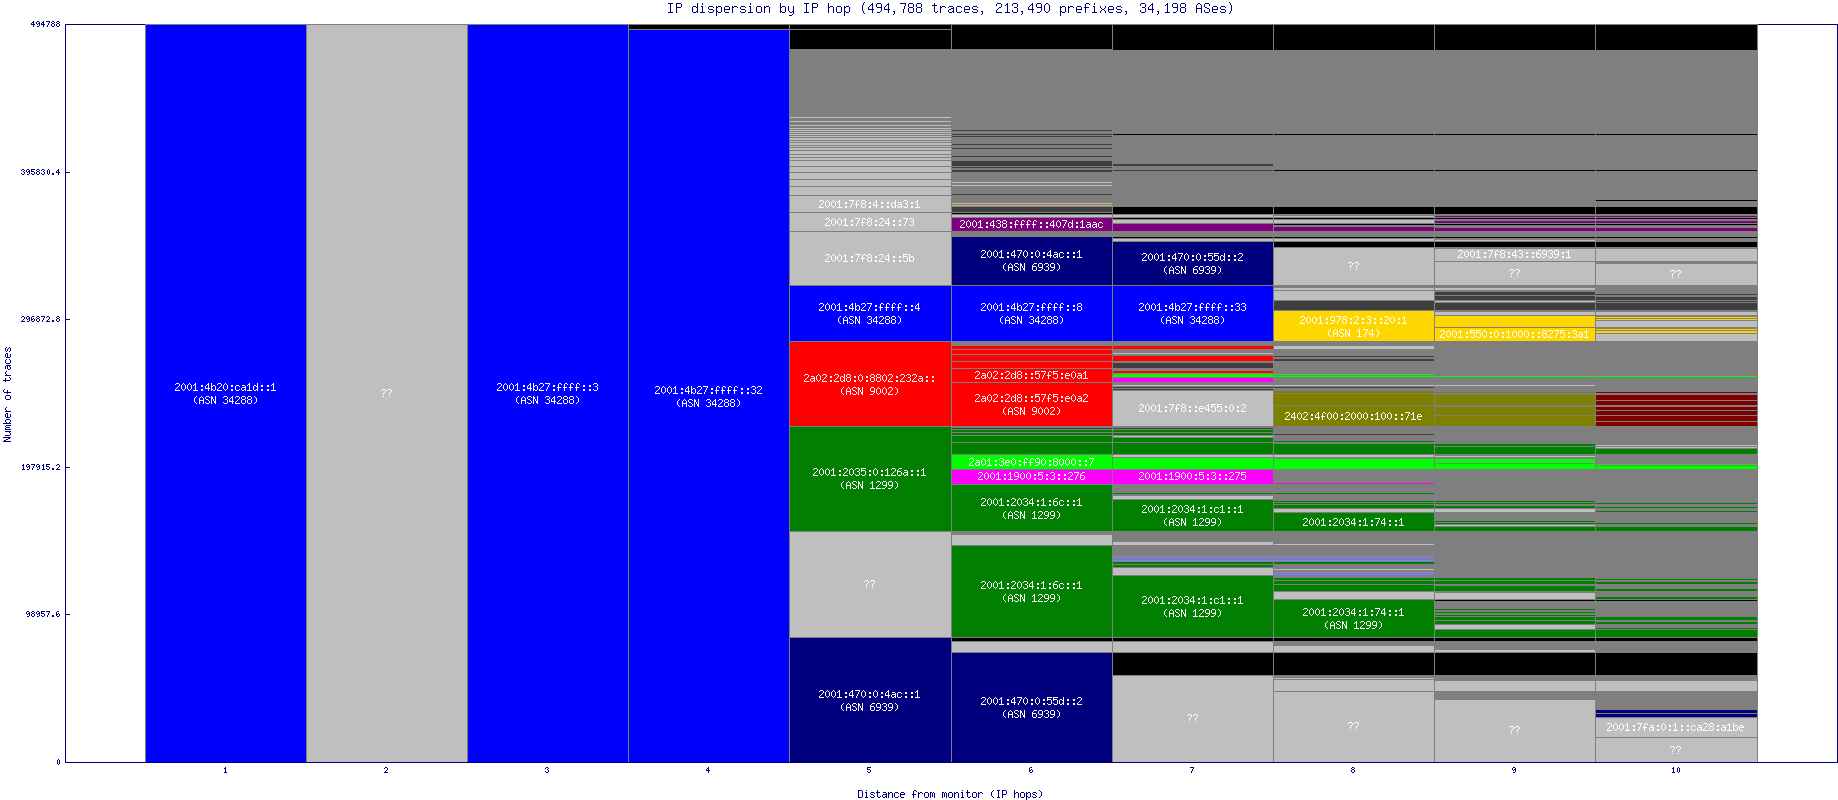Click the 494788 y-axis tick value
This screenshot has width=1838, height=800.
point(43,24)
